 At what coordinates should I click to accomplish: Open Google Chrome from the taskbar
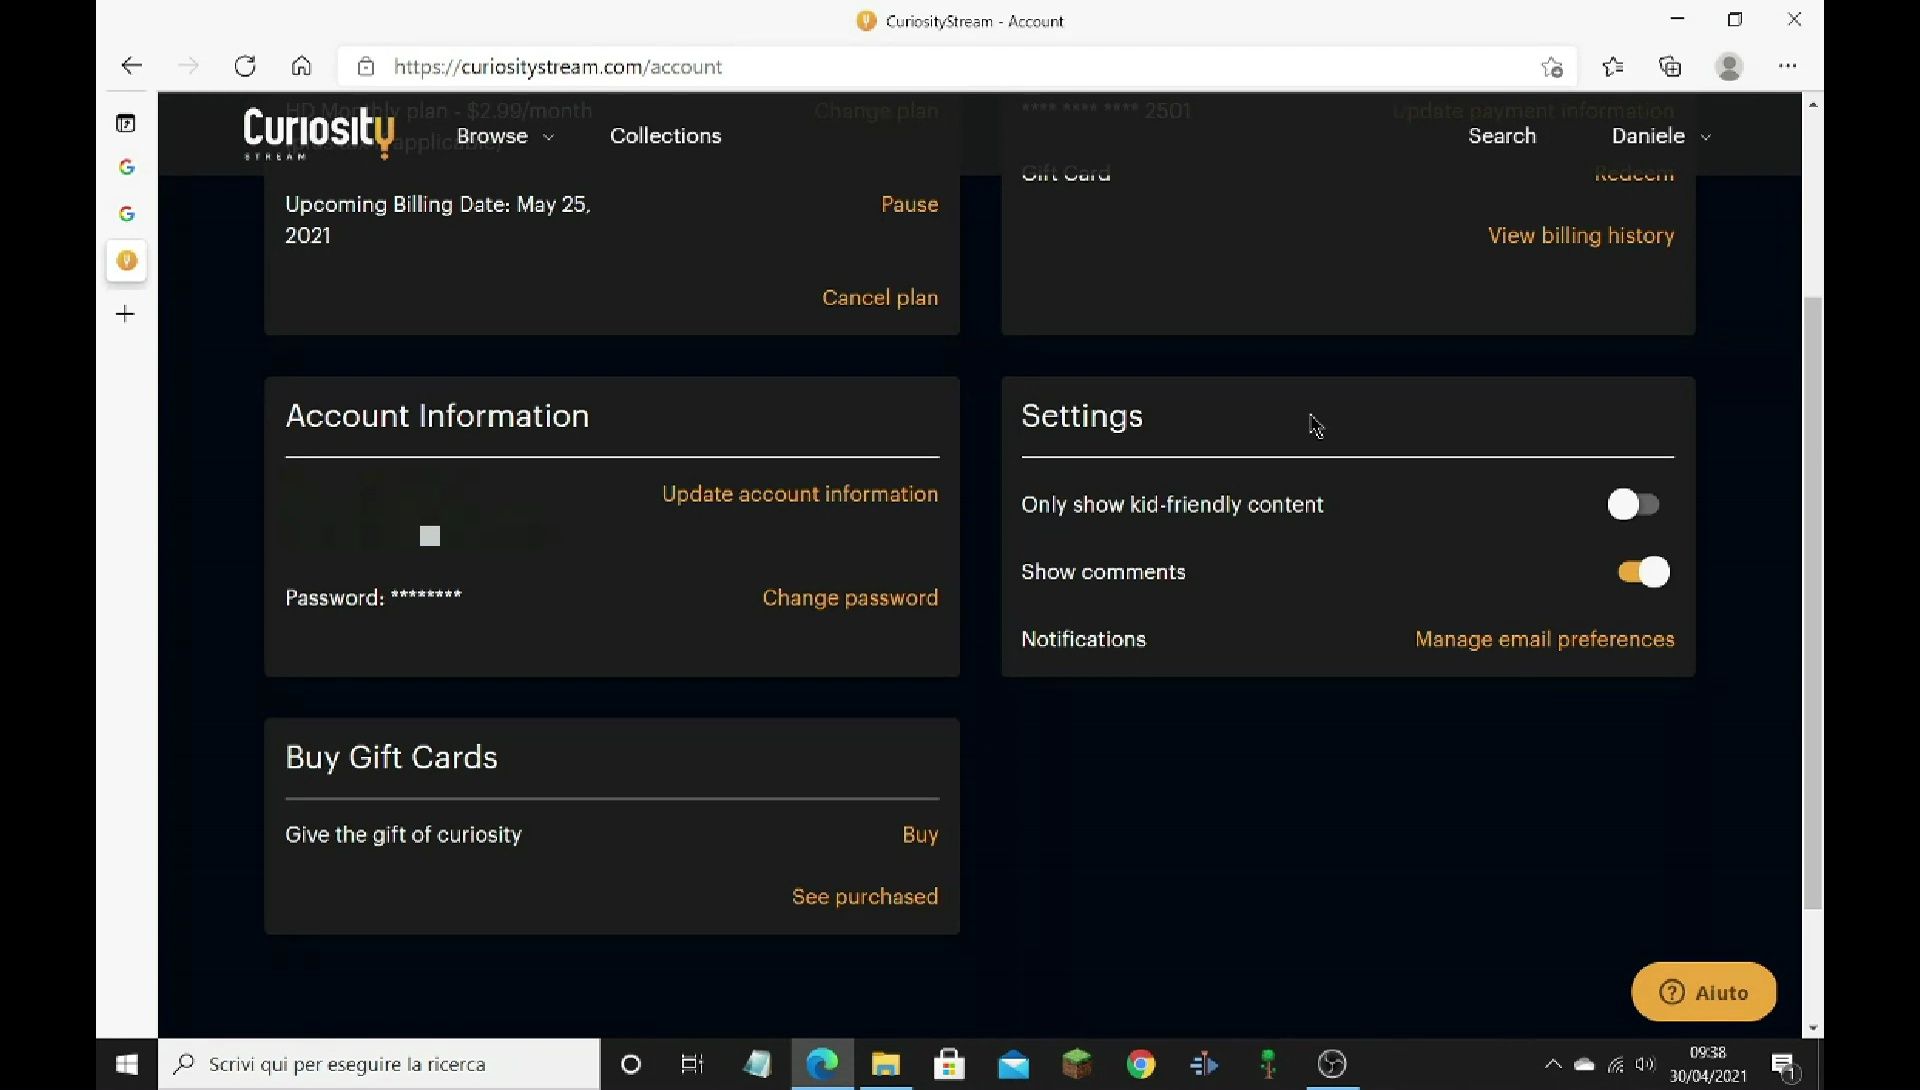point(1141,1064)
